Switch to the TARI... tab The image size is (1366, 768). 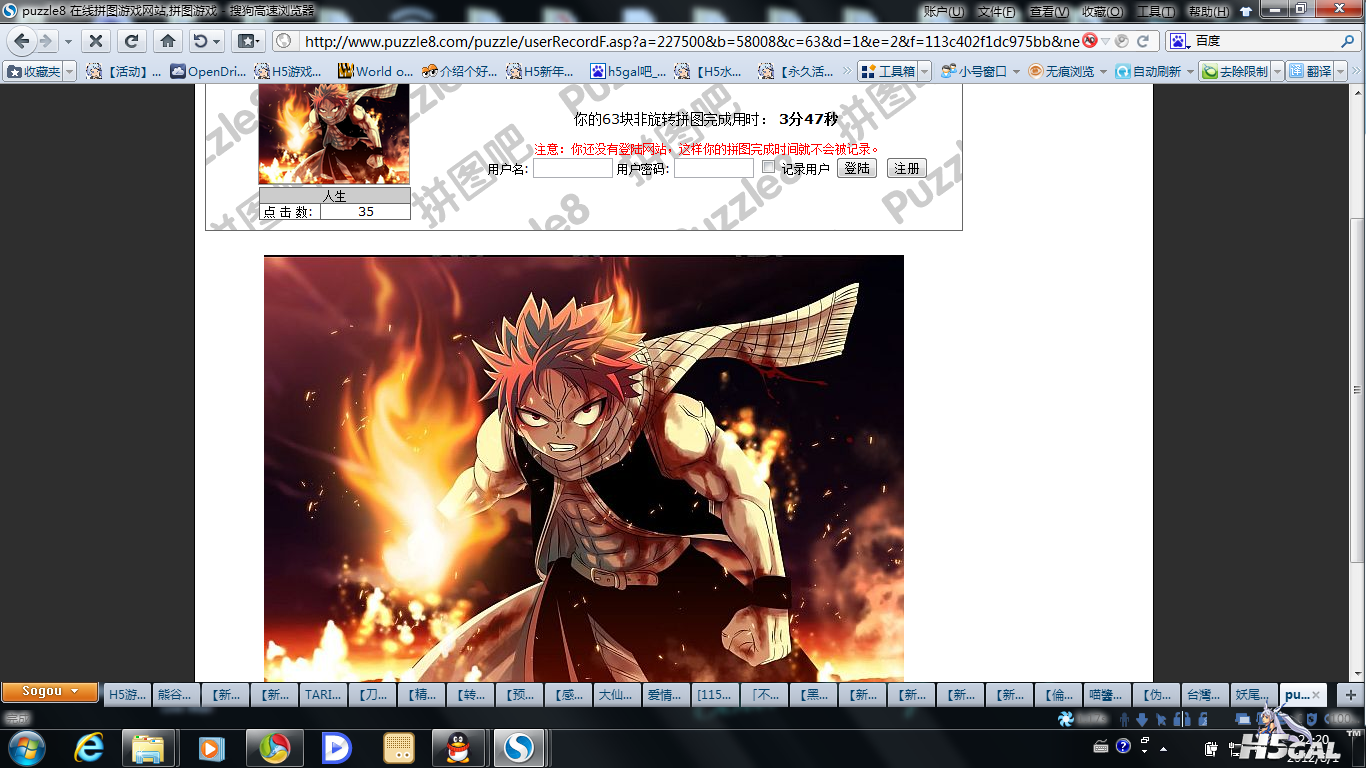coord(324,694)
